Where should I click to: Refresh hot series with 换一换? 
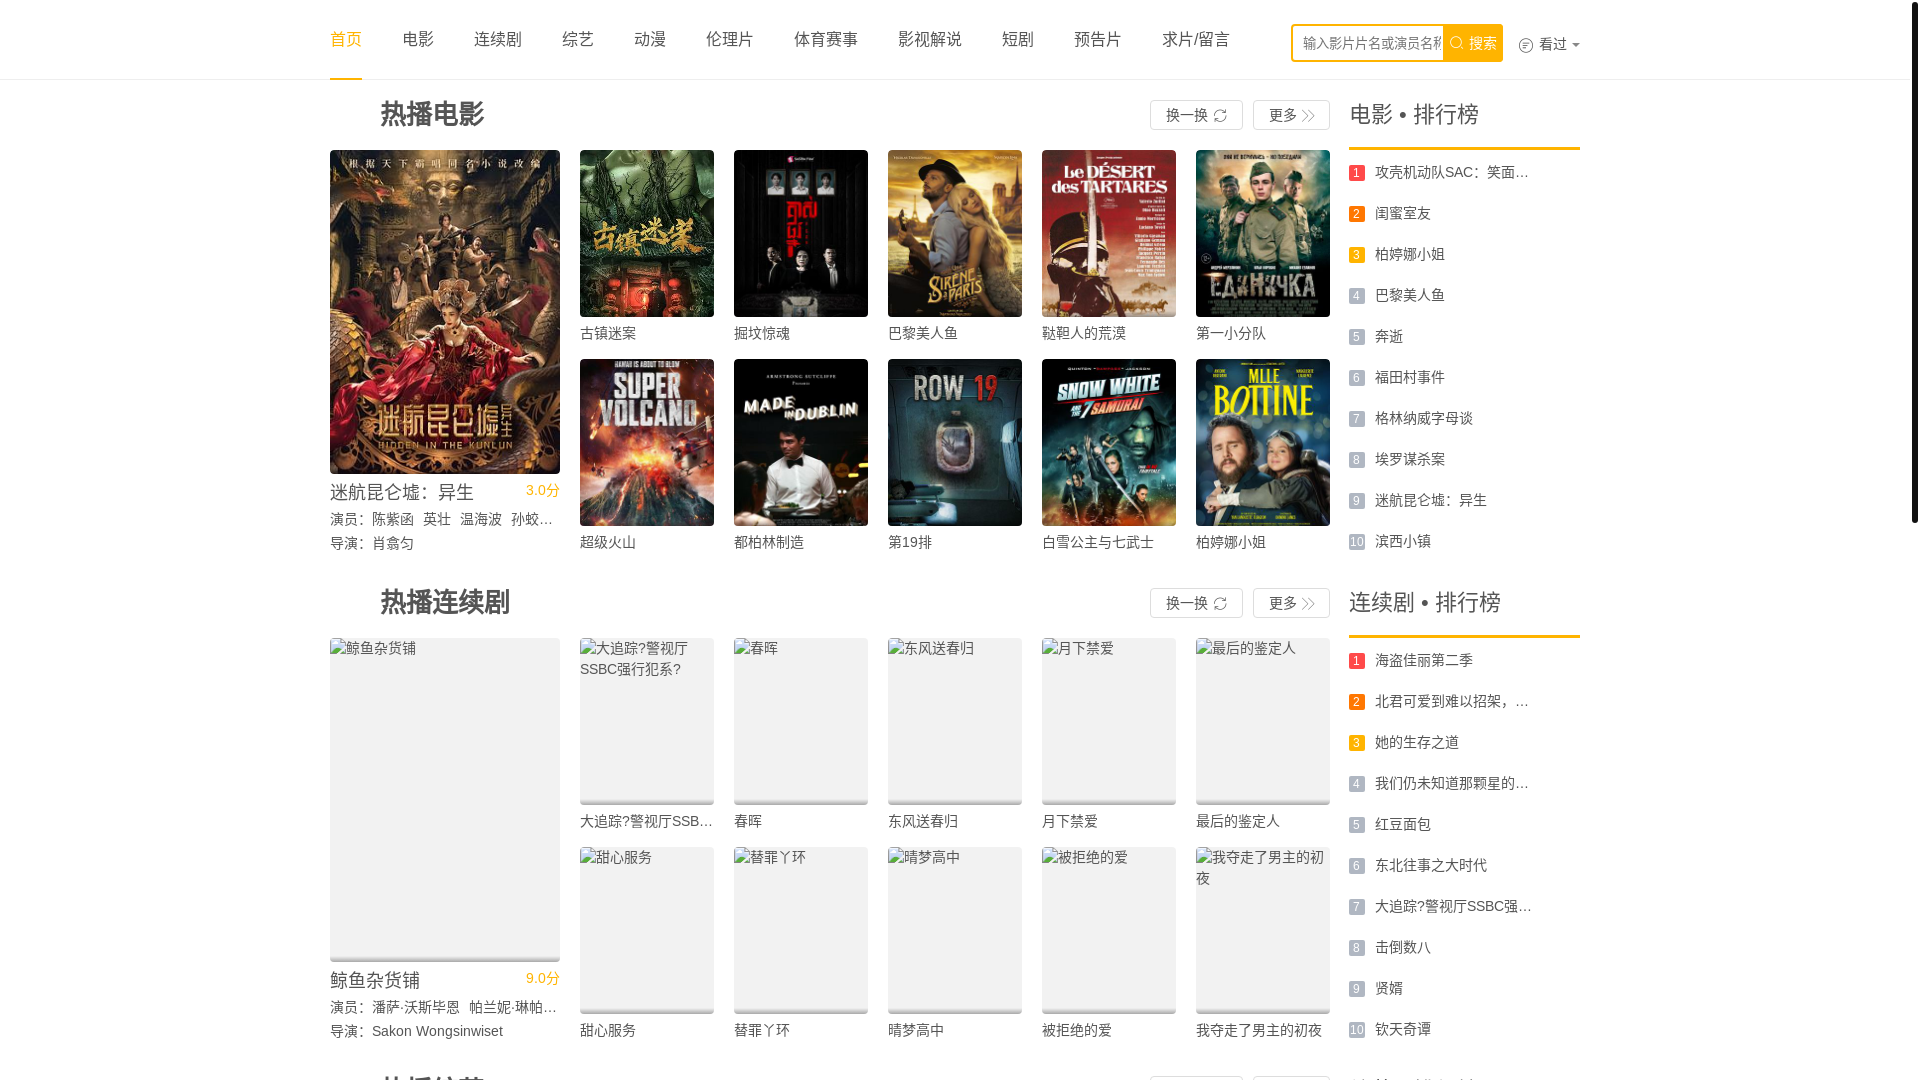[1196, 603]
